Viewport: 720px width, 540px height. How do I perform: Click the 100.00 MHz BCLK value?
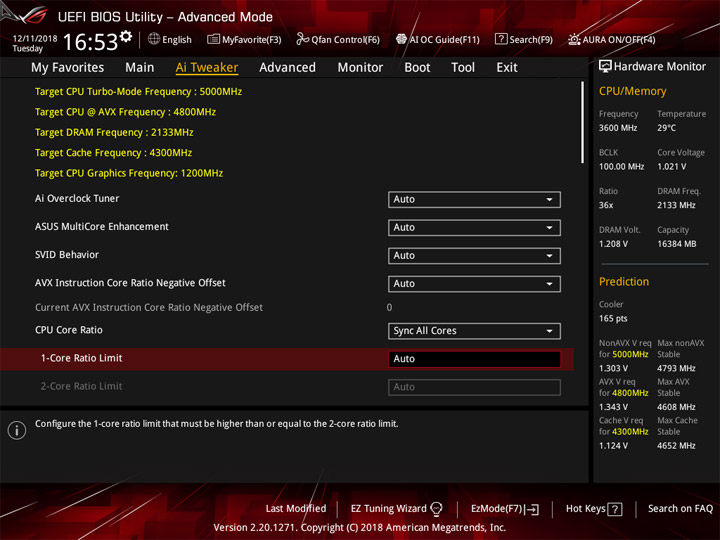tap(621, 166)
